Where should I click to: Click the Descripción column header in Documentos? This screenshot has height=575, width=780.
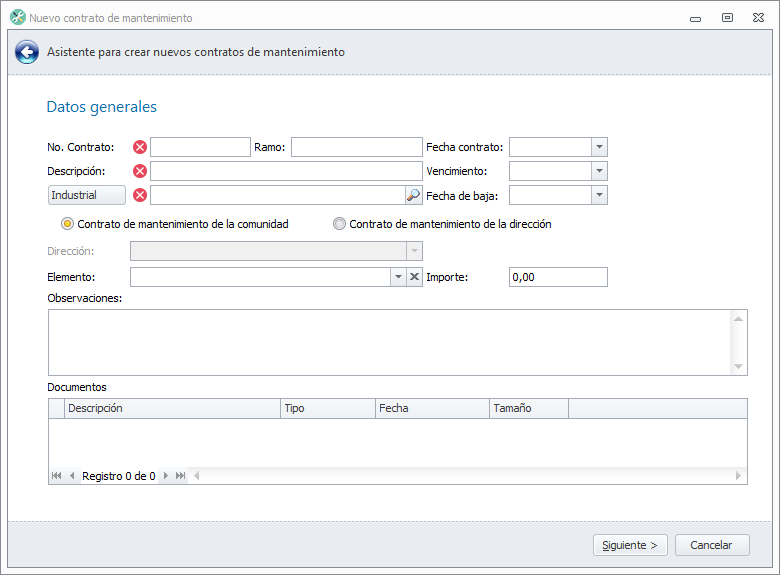172,408
